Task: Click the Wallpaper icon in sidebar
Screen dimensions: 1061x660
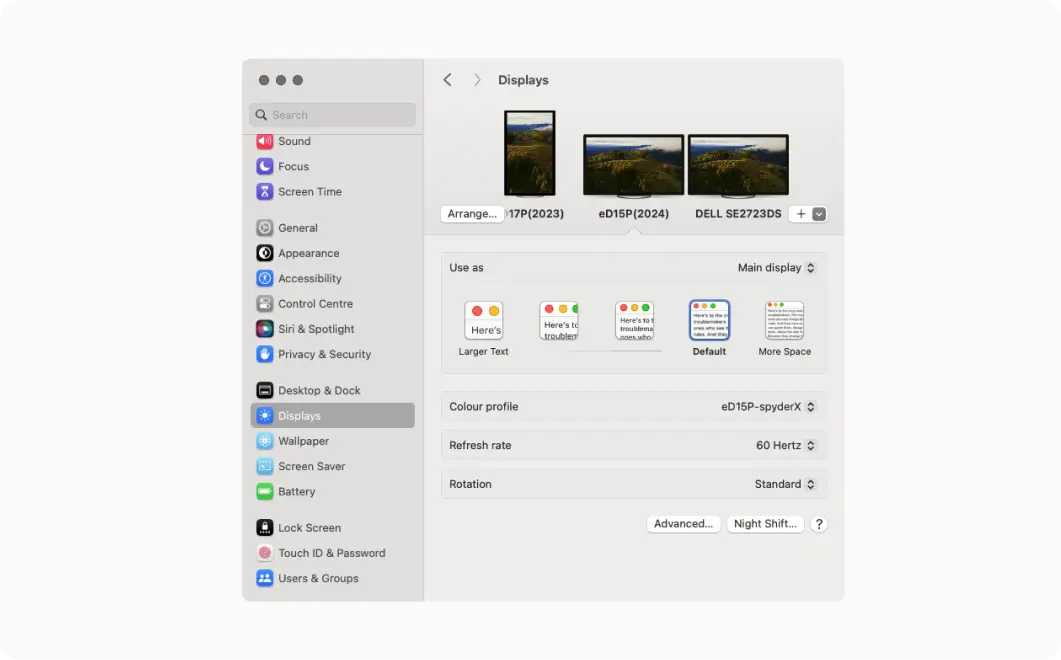Action: (265, 441)
